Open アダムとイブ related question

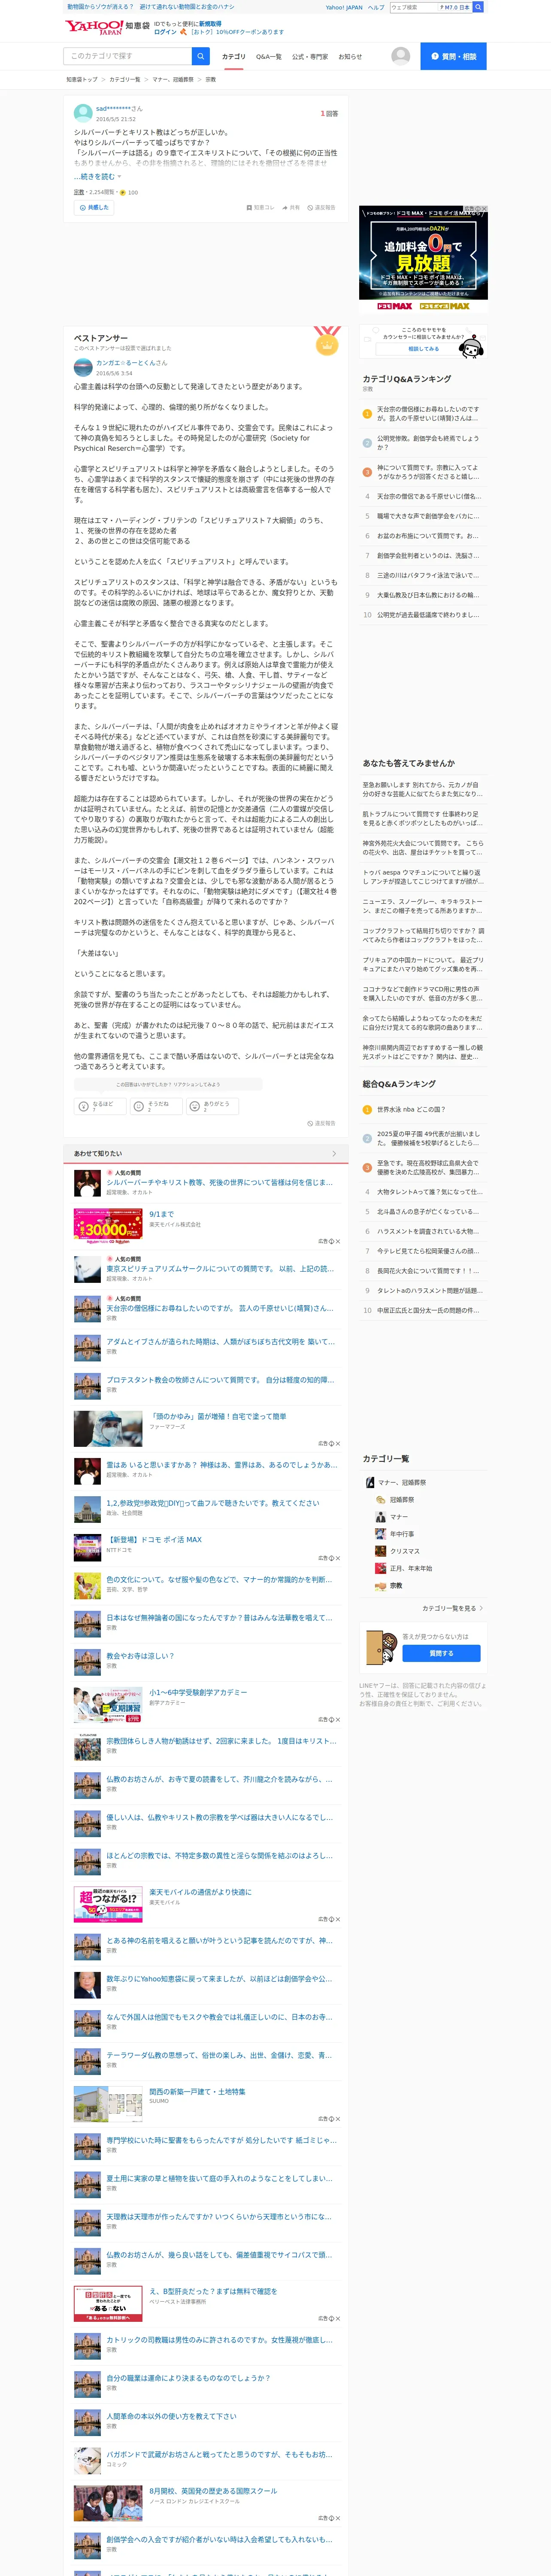pos(220,1342)
